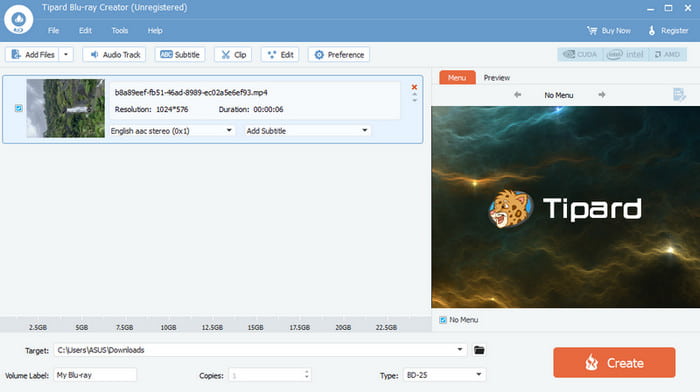Open the Edit menu

tap(85, 30)
